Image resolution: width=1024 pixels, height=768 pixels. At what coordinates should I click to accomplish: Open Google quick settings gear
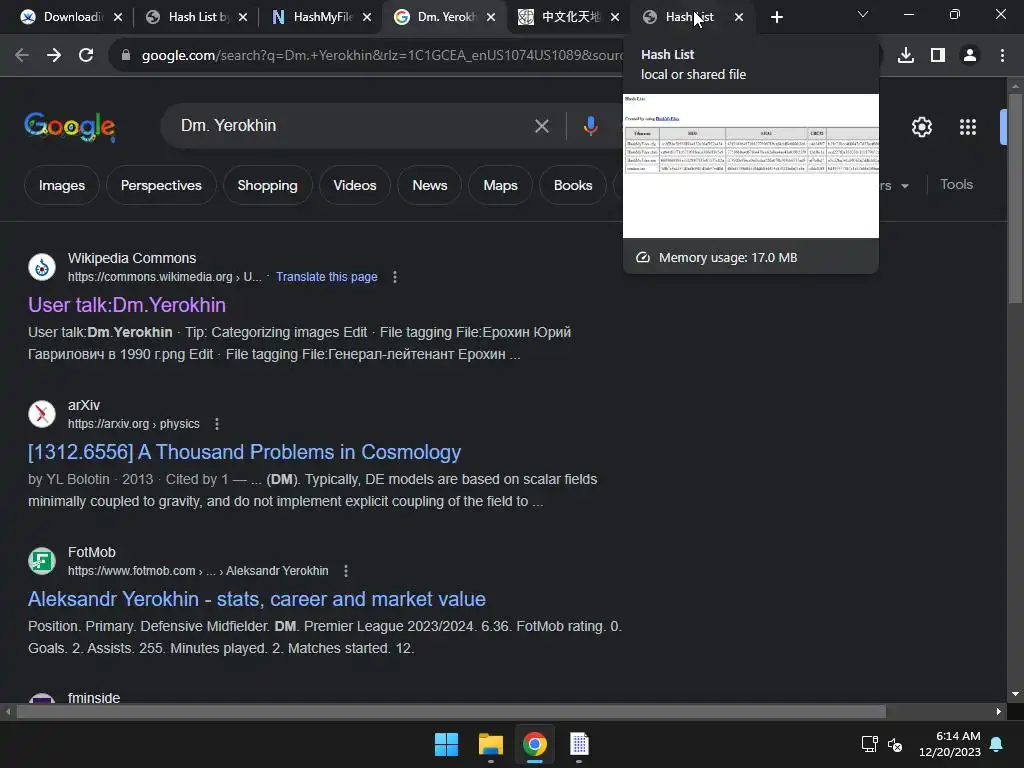921,127
